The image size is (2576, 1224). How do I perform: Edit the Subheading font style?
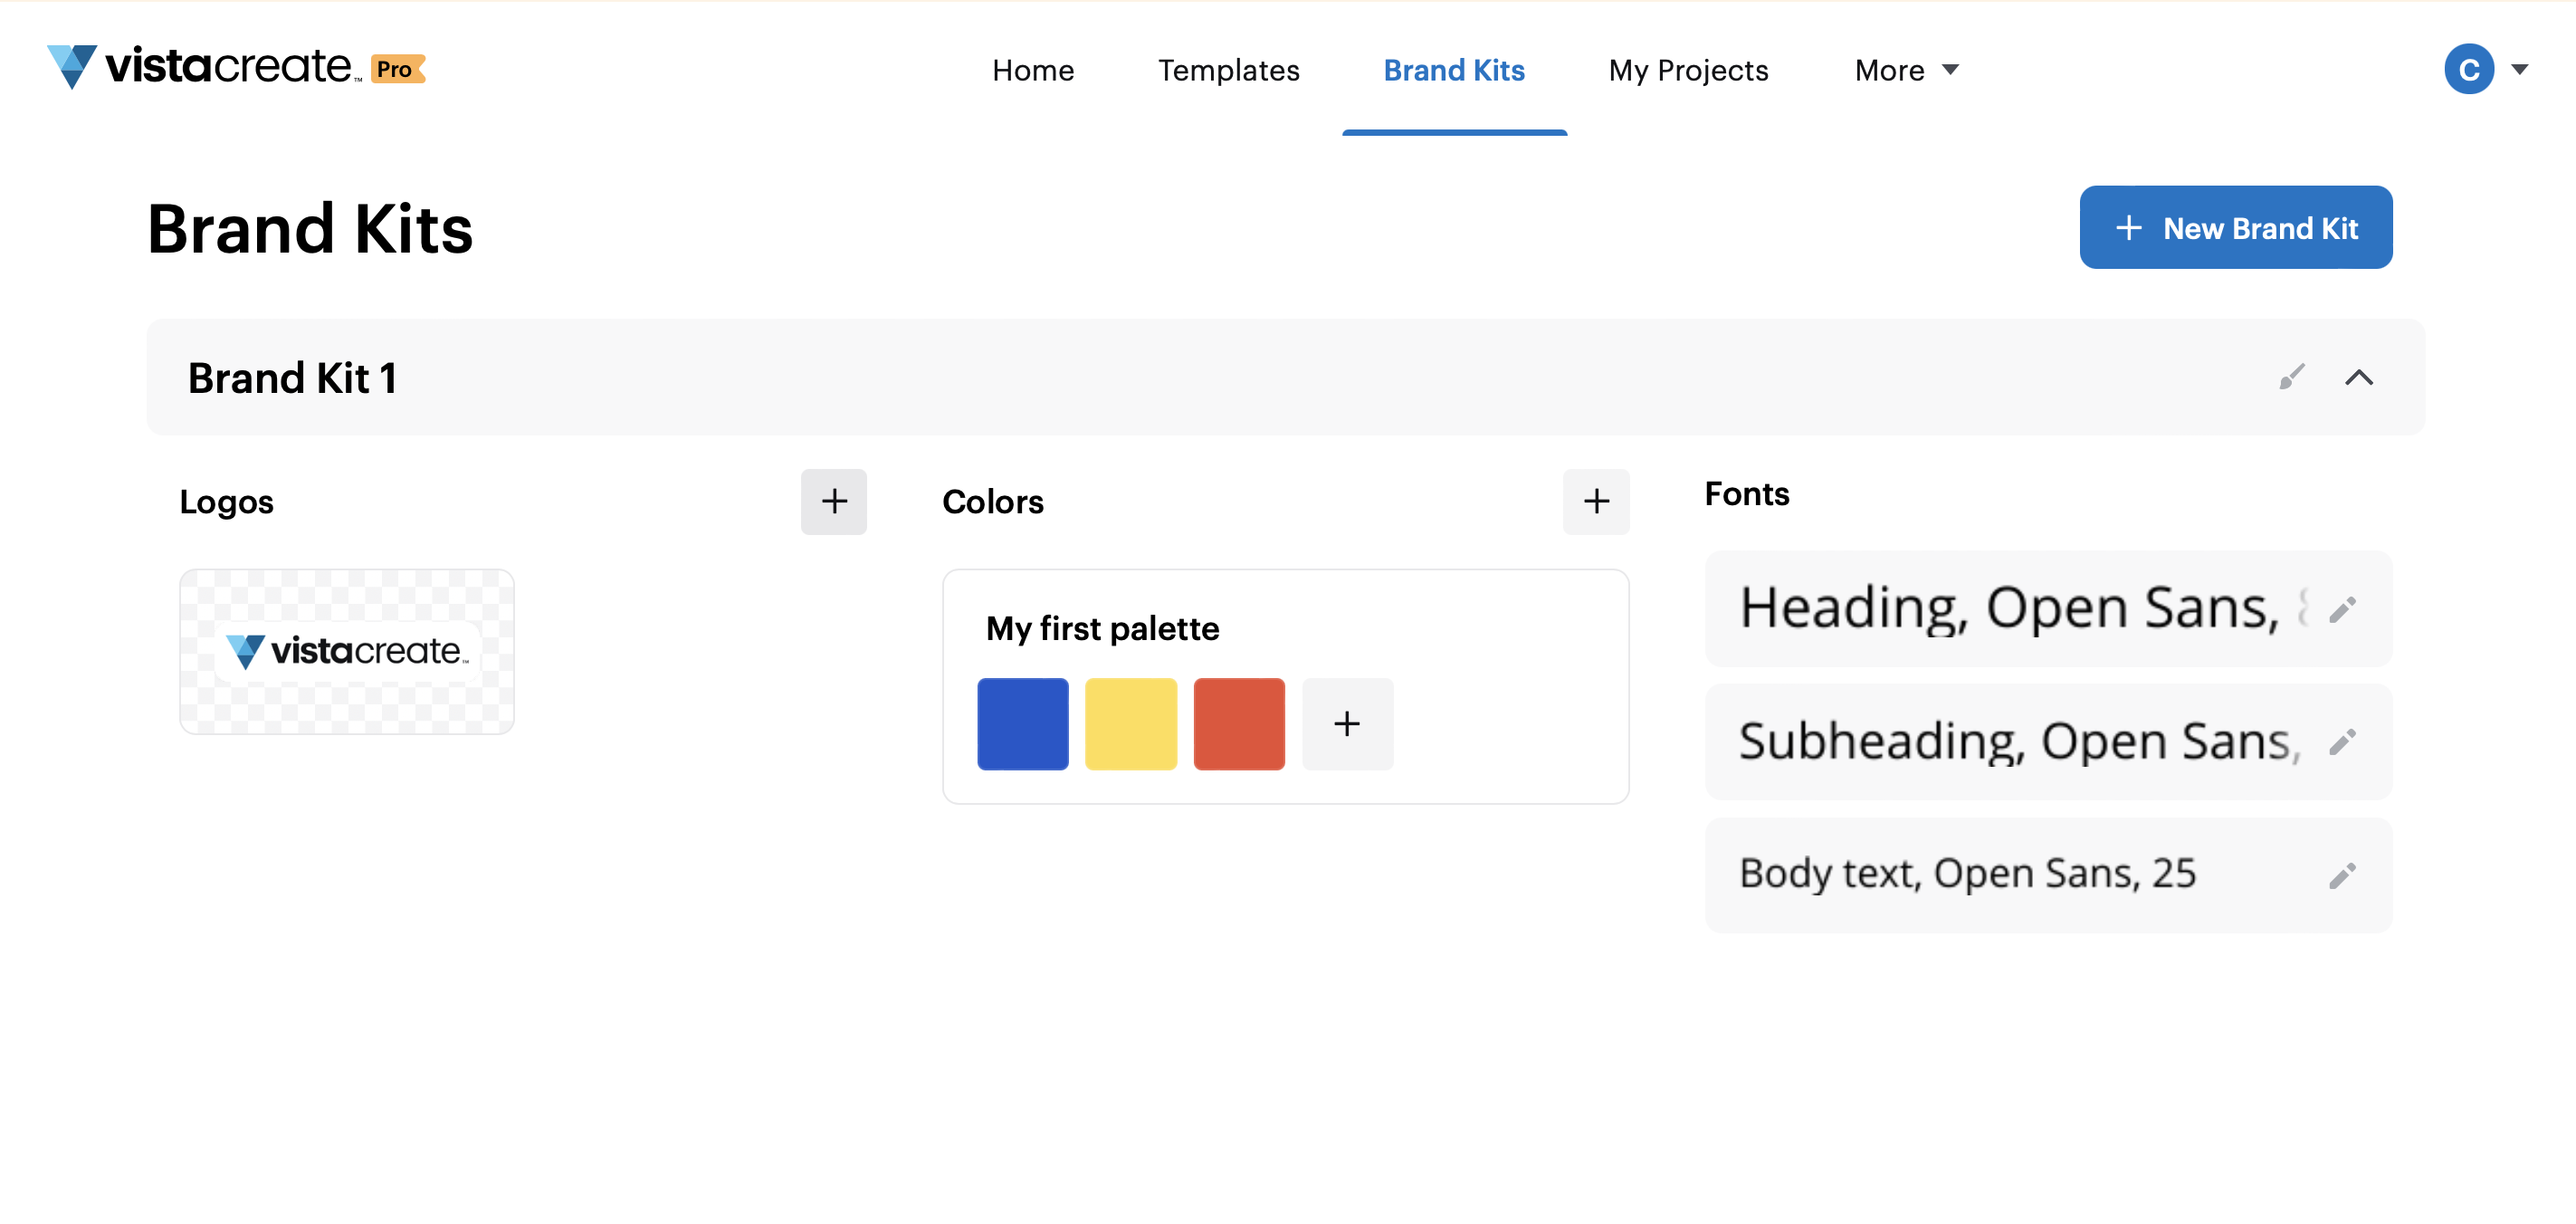(2342, 741)
